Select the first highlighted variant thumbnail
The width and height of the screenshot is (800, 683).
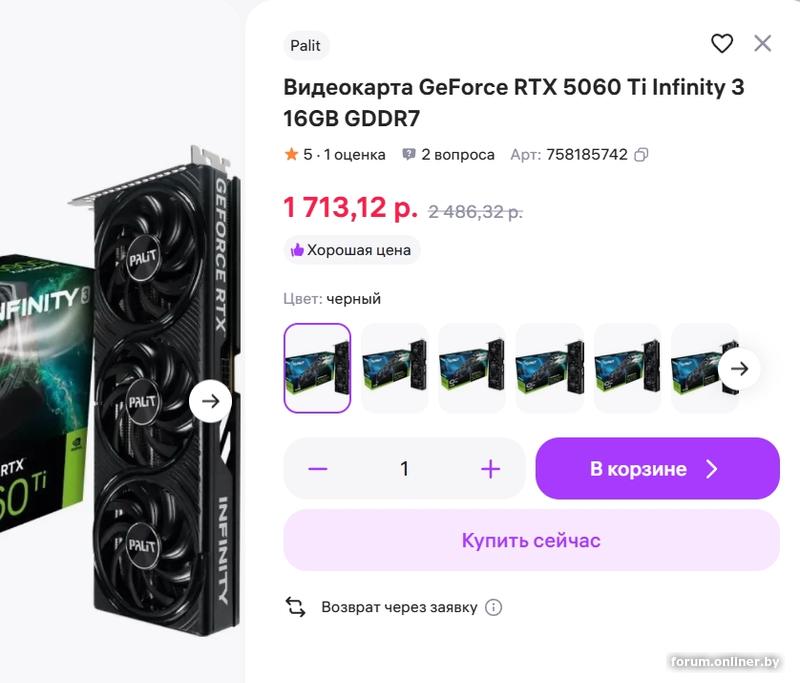[317, 368]
